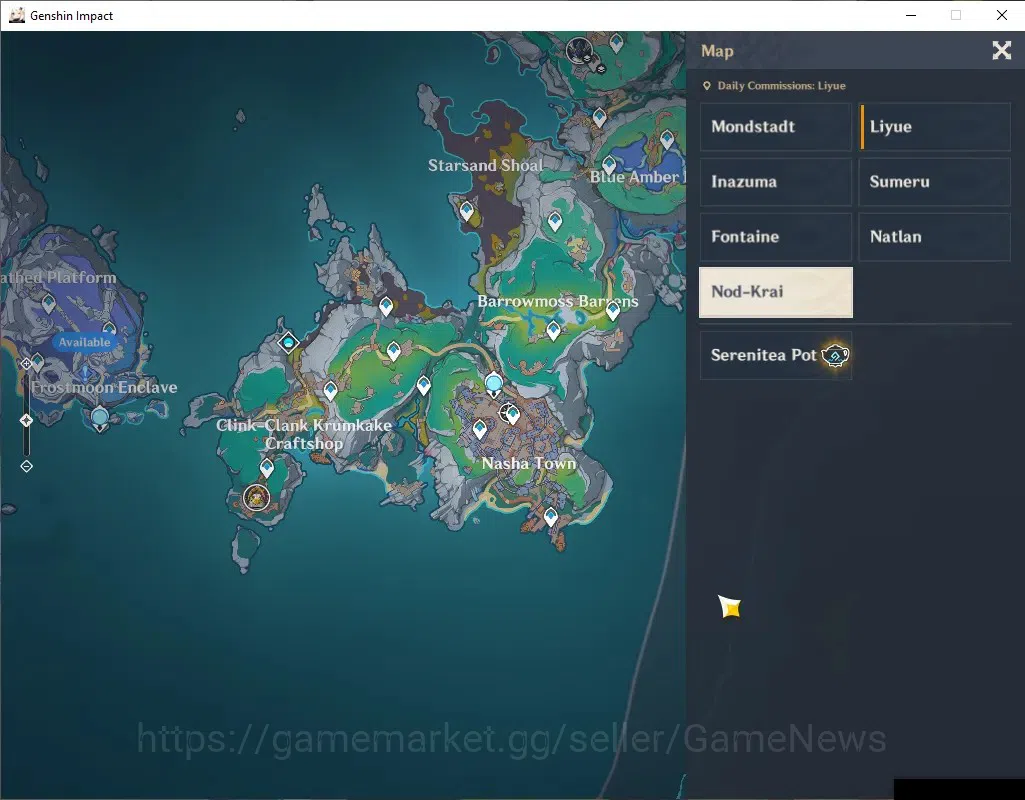The image size is (1025, 800).
Task: Close the Map region panel
Action: coord(1001,50)
